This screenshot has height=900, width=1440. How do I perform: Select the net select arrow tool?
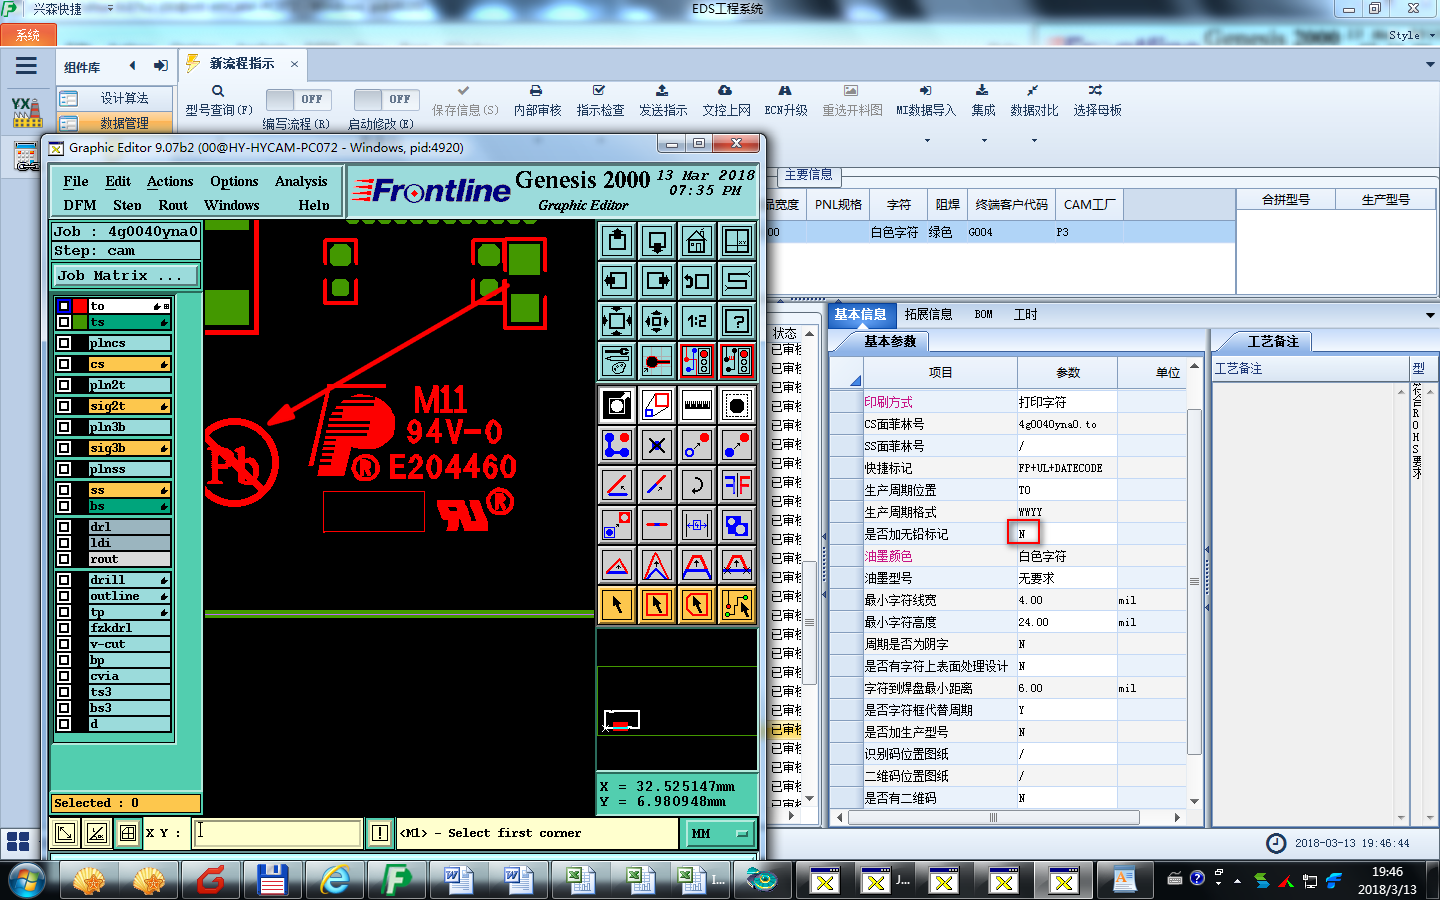pyautogui.click(x=737, y=605)
